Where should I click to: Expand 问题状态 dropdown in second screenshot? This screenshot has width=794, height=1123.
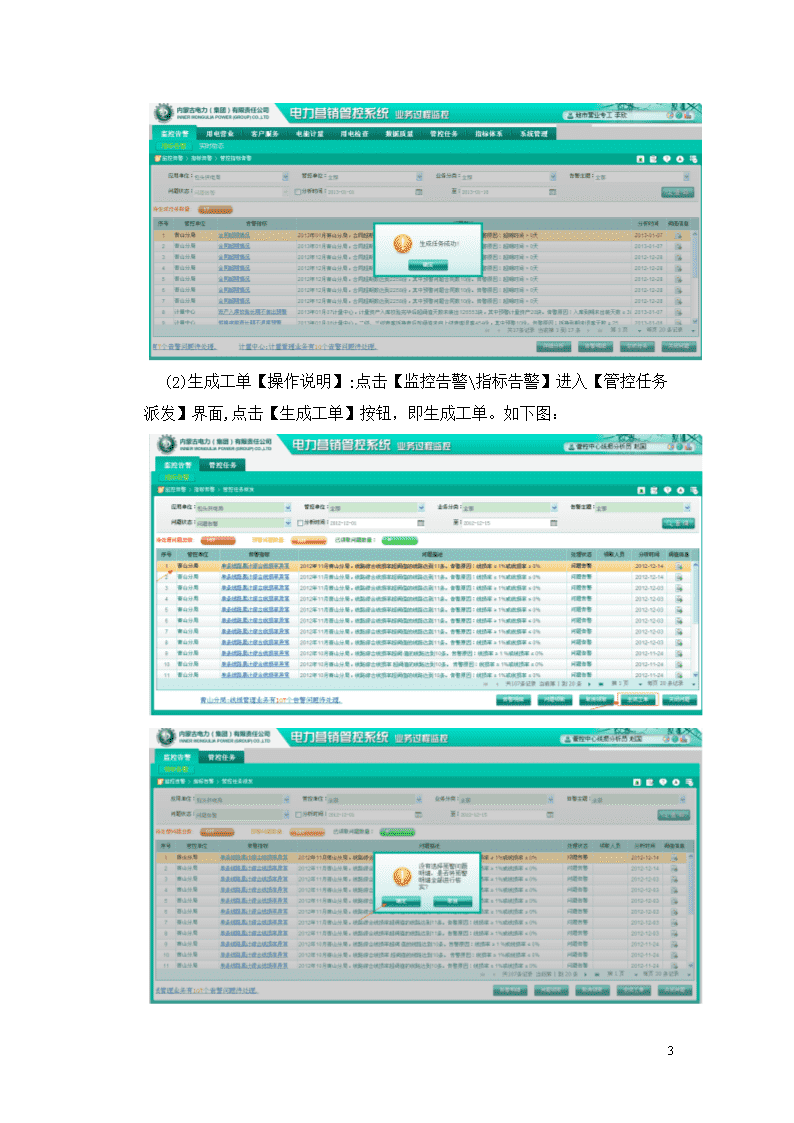(x=288, y=523)
